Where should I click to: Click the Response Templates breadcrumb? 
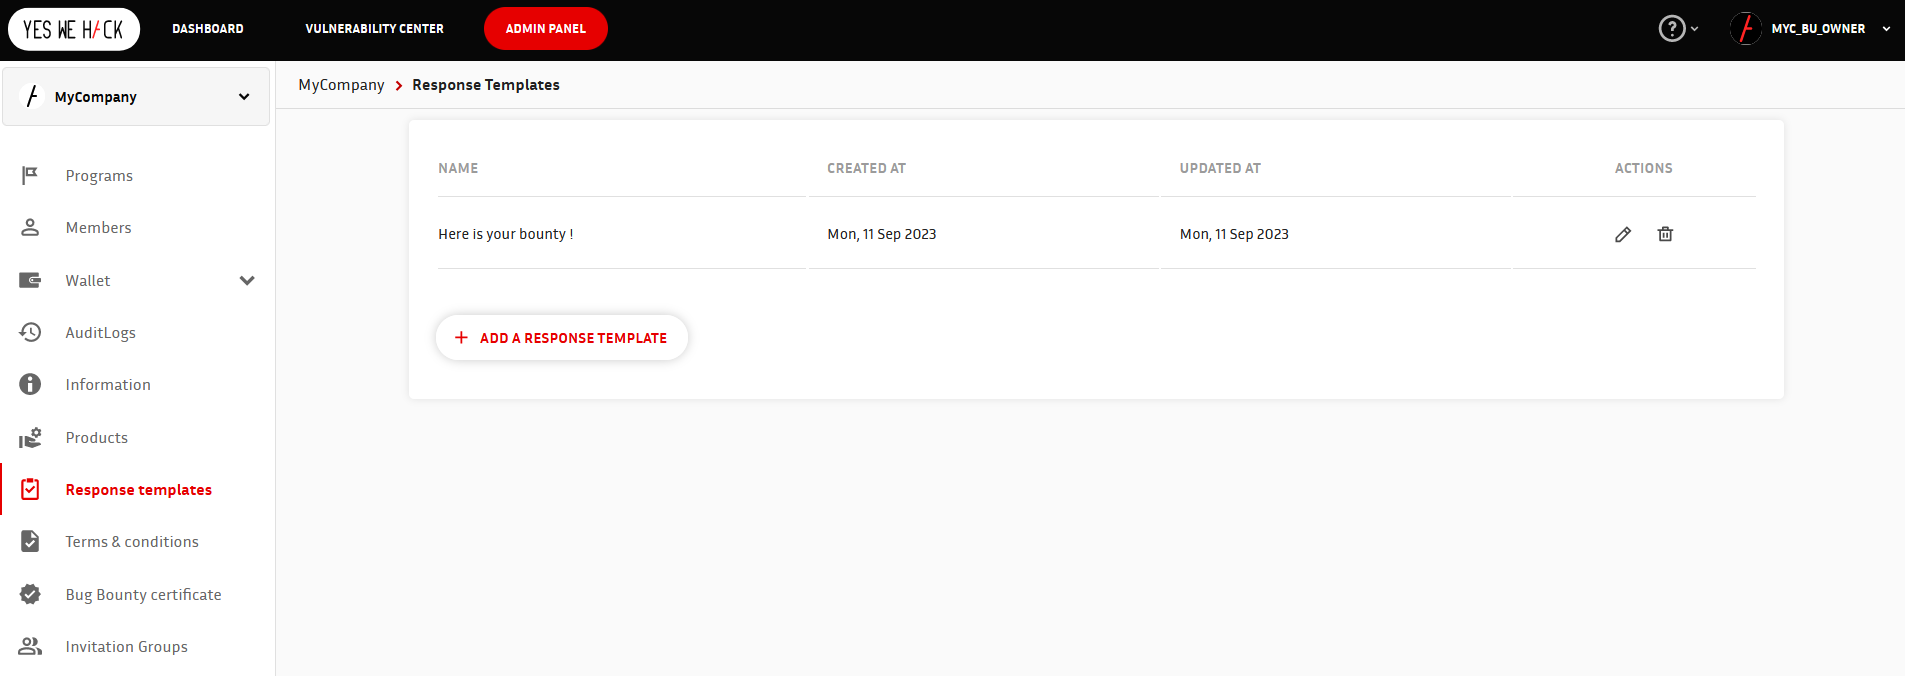click(486, 85)
